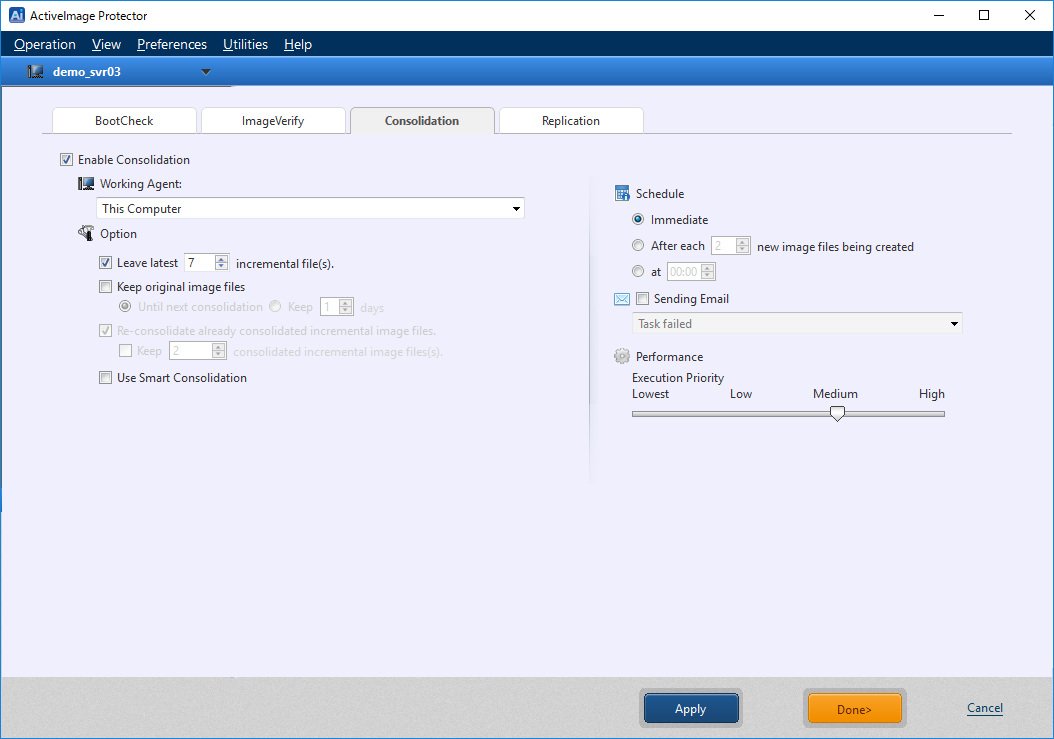
Task: Click the demo_svr03 computer icon
Action: coord(36,71)
